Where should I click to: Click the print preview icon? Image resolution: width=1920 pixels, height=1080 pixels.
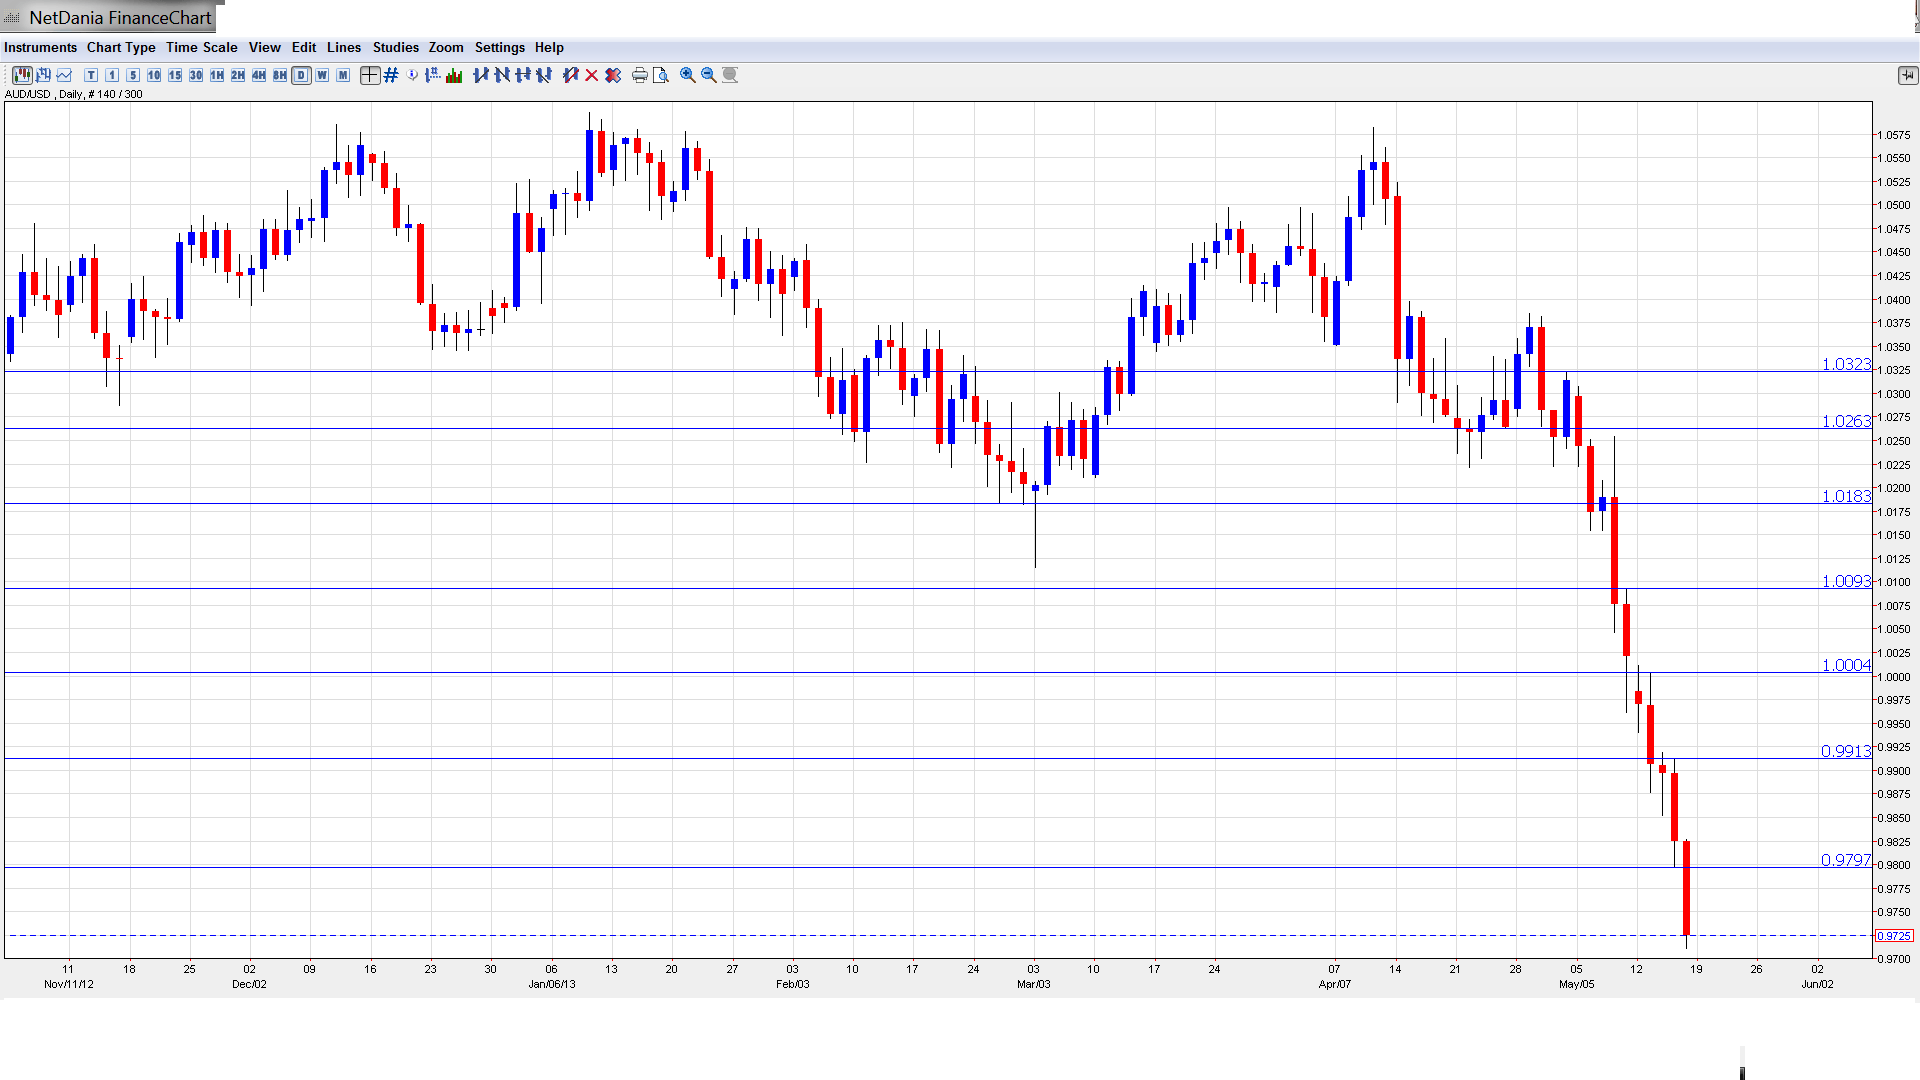coord(660,75)
